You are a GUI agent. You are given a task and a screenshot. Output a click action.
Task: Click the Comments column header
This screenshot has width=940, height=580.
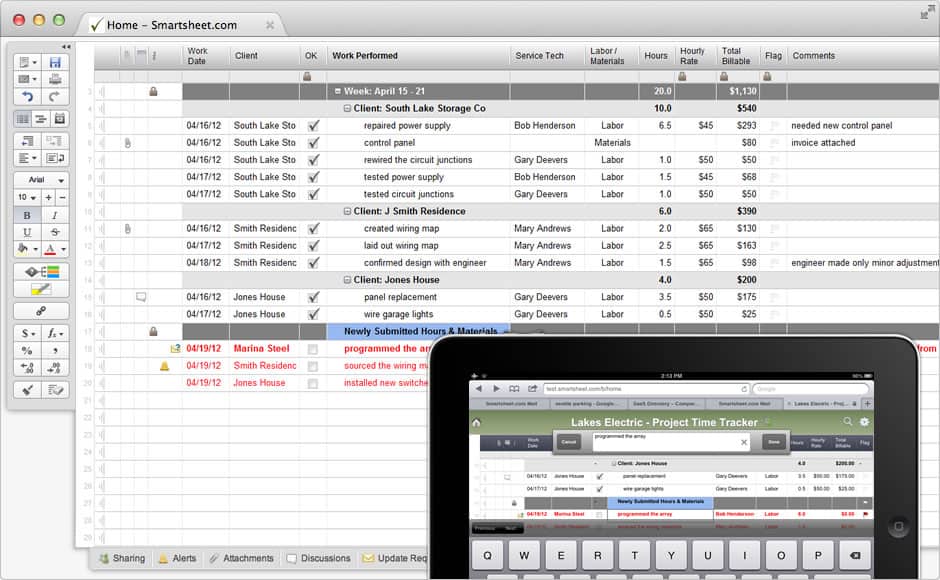point(813,56)
